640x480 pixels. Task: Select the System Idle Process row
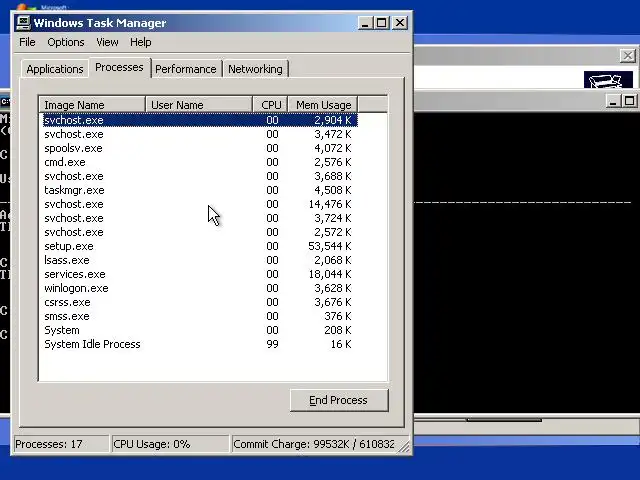(200, 344)
